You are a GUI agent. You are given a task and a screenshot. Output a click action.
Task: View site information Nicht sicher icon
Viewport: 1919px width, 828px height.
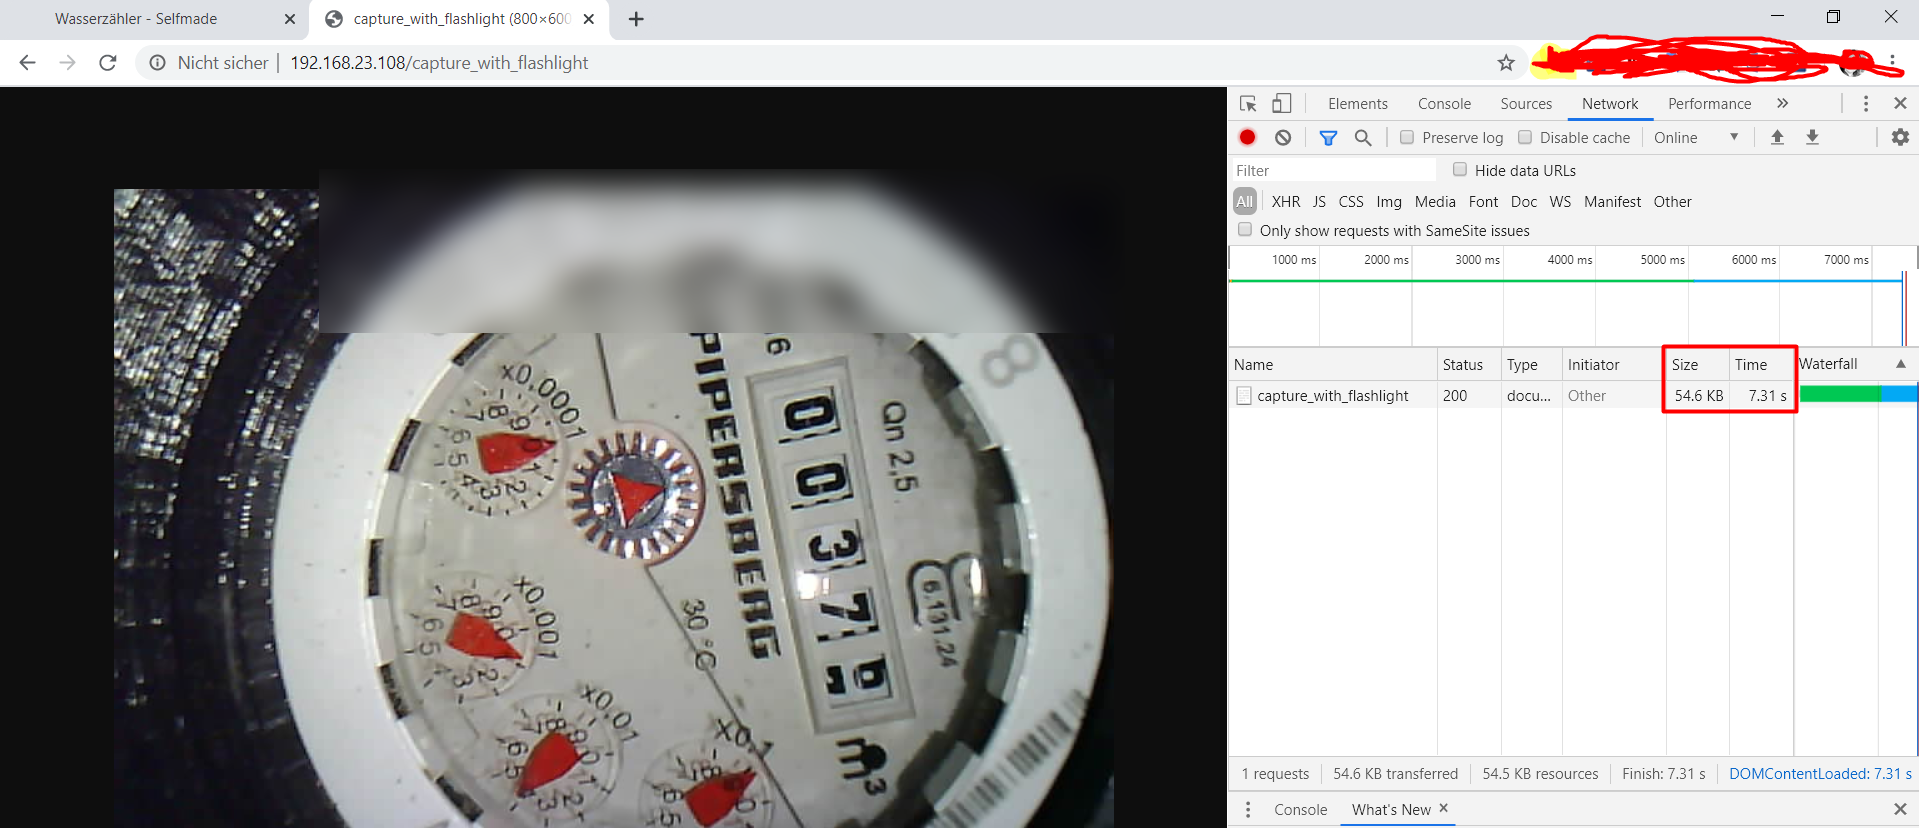[157, 63]
